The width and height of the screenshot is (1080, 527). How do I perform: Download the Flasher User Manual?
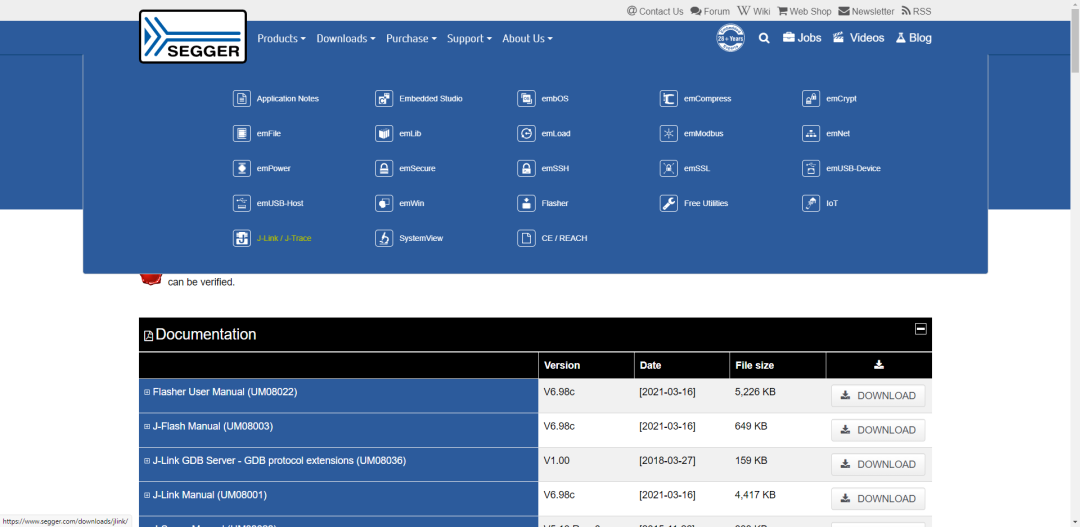click(x=878, y=395)
